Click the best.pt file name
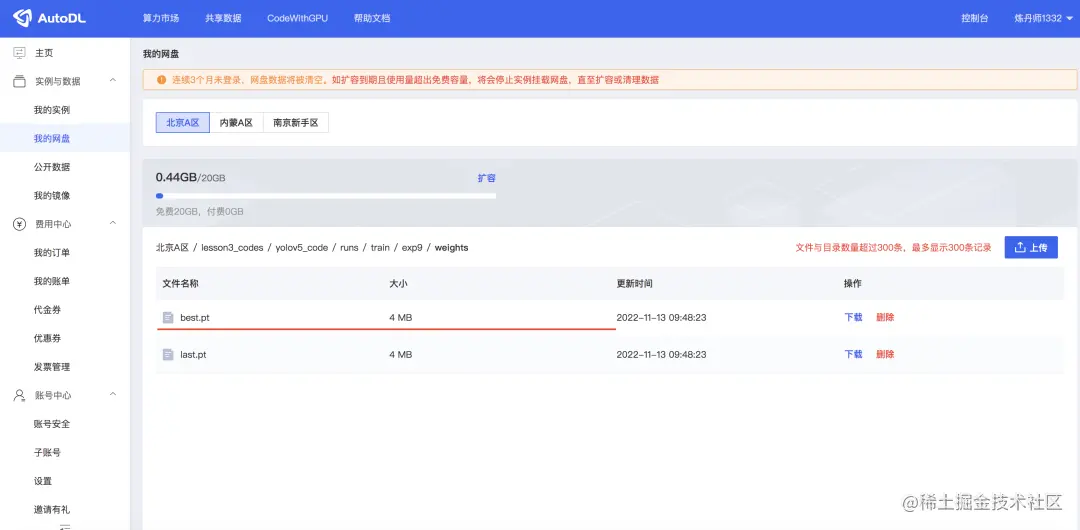 pyautogui.click(x=195, y=318)
